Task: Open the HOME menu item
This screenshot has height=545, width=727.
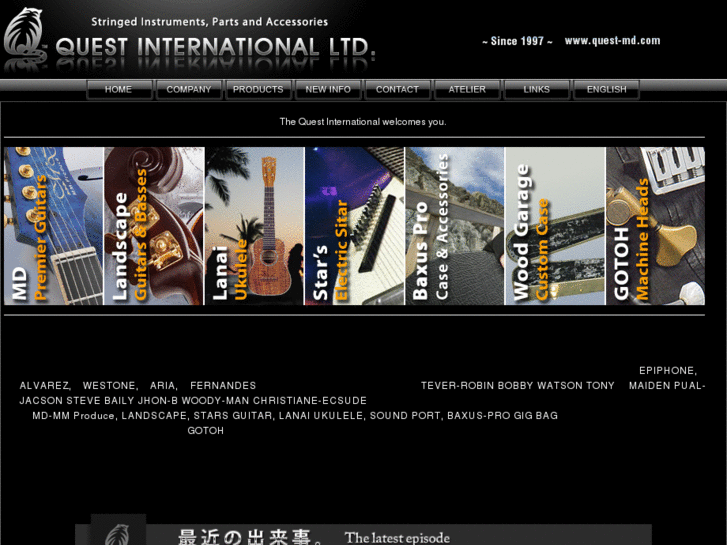Action: pos(119,90)
